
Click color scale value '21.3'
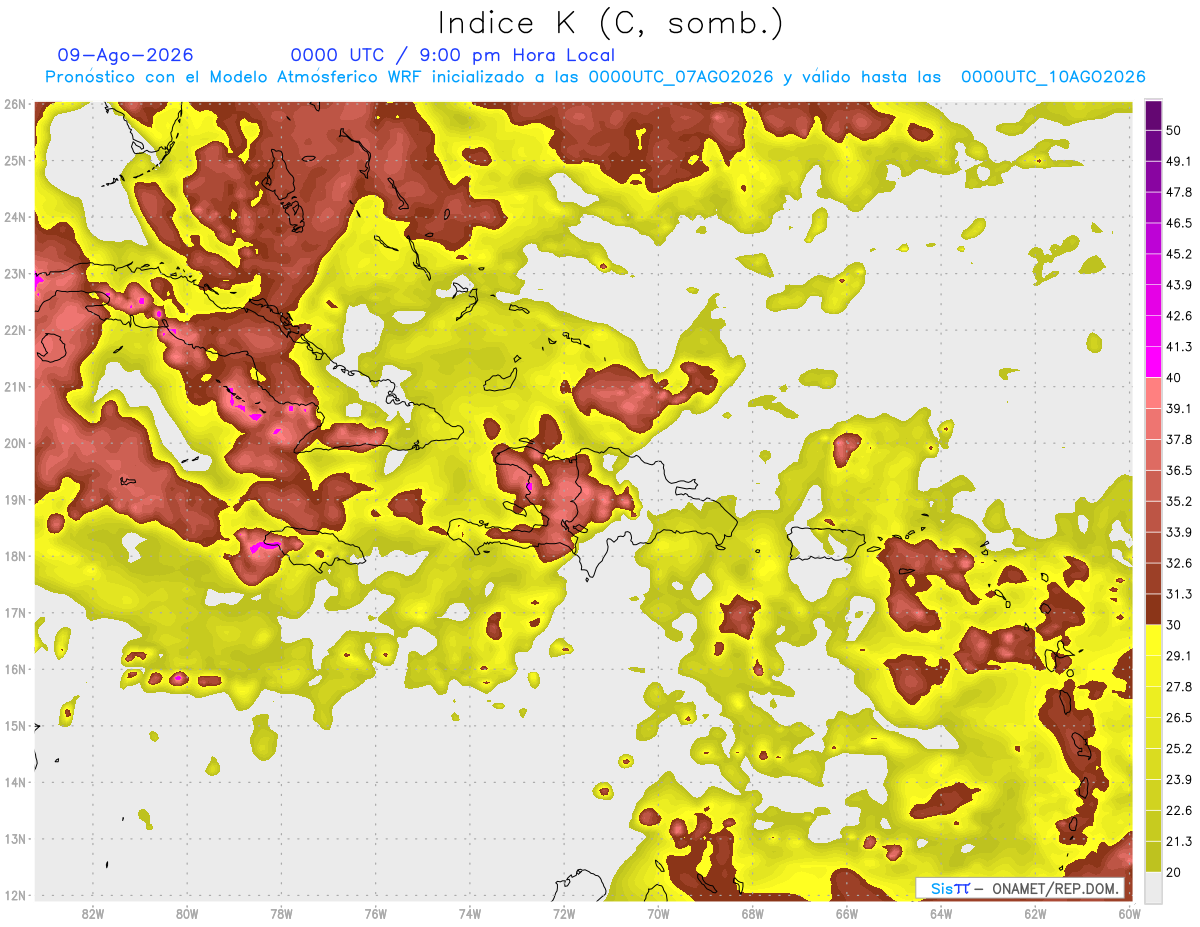click(x=1179, y=842)
